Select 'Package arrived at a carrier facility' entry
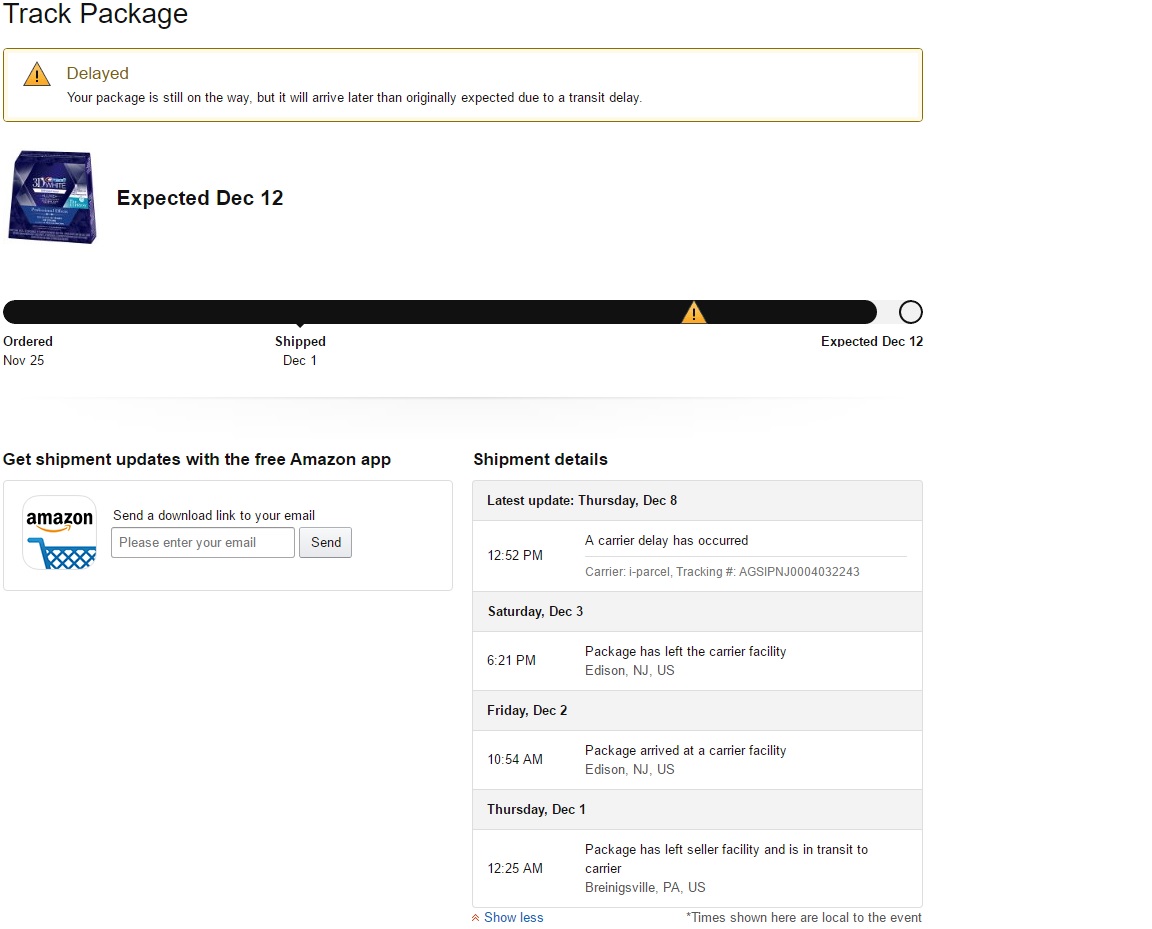Screen dimensions: 1152x929 tap(685, 751)
